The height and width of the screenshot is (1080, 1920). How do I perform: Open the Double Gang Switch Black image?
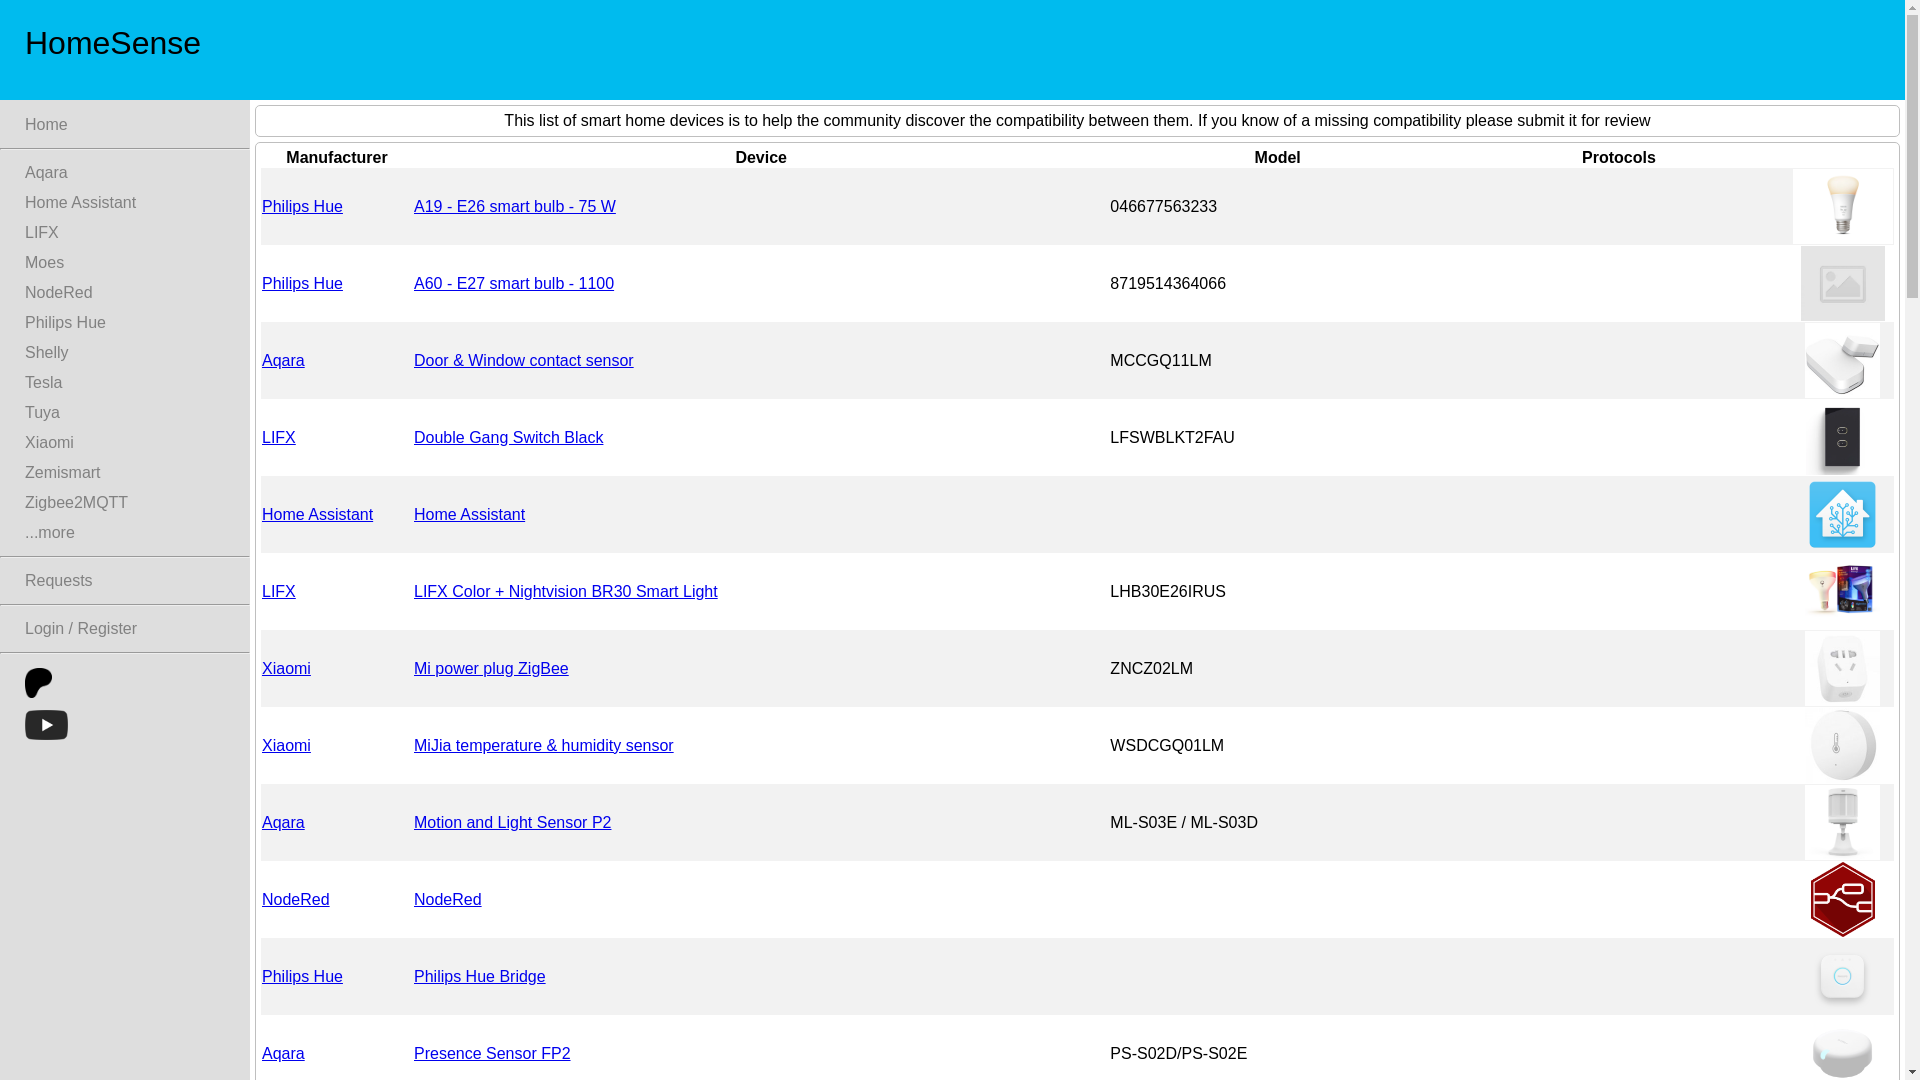click(1842, 438)
